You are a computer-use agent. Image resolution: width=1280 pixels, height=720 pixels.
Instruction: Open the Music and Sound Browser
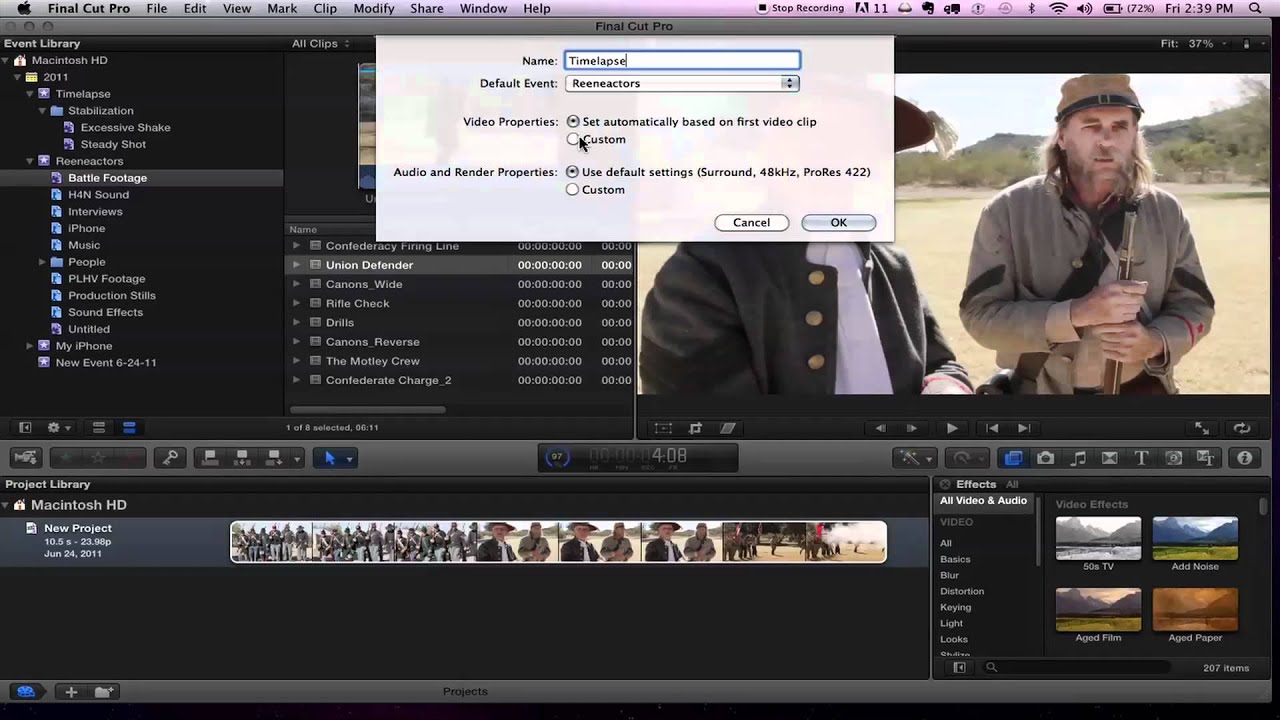(x=1078, y=458)
